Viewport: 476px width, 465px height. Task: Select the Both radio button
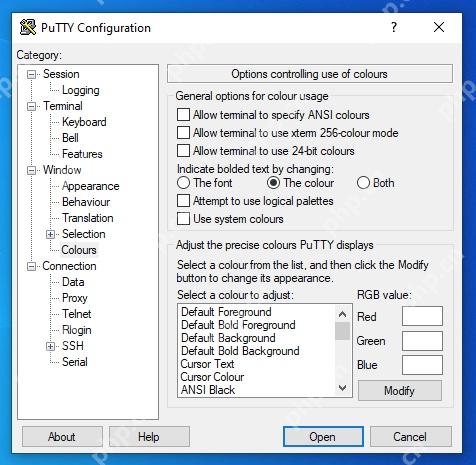click(x=363, y=183)
